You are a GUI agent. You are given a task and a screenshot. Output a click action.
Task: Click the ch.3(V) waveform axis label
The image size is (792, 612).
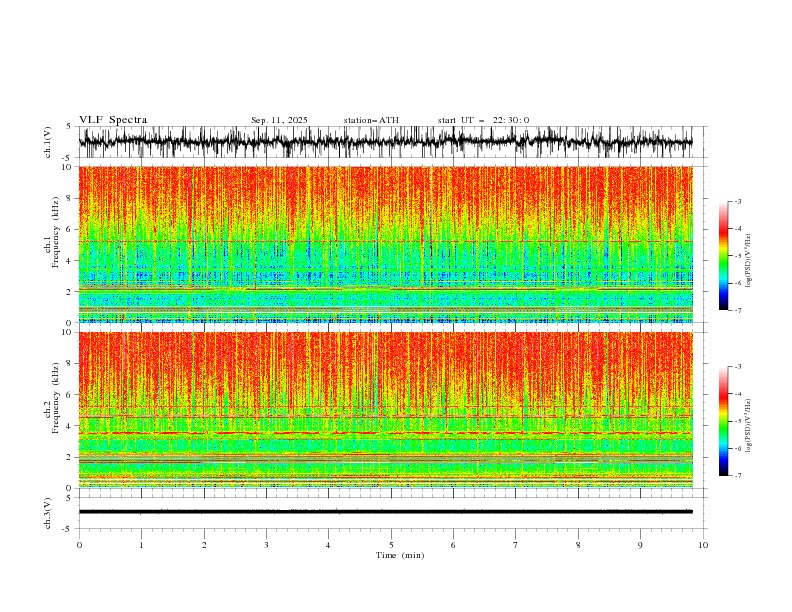[48, 513]
